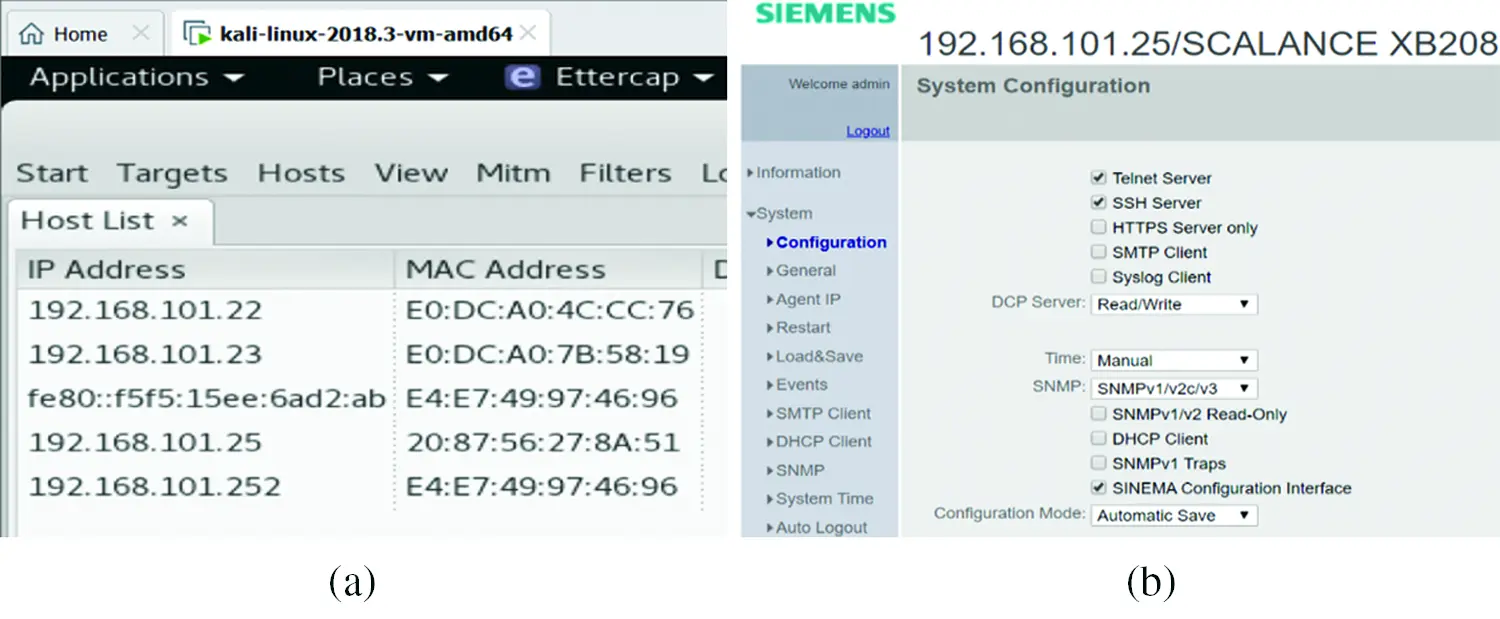Click MAC address 20:87:56:27:8A:51
The image size is (1500, 619).
click(x=542, y=443)
